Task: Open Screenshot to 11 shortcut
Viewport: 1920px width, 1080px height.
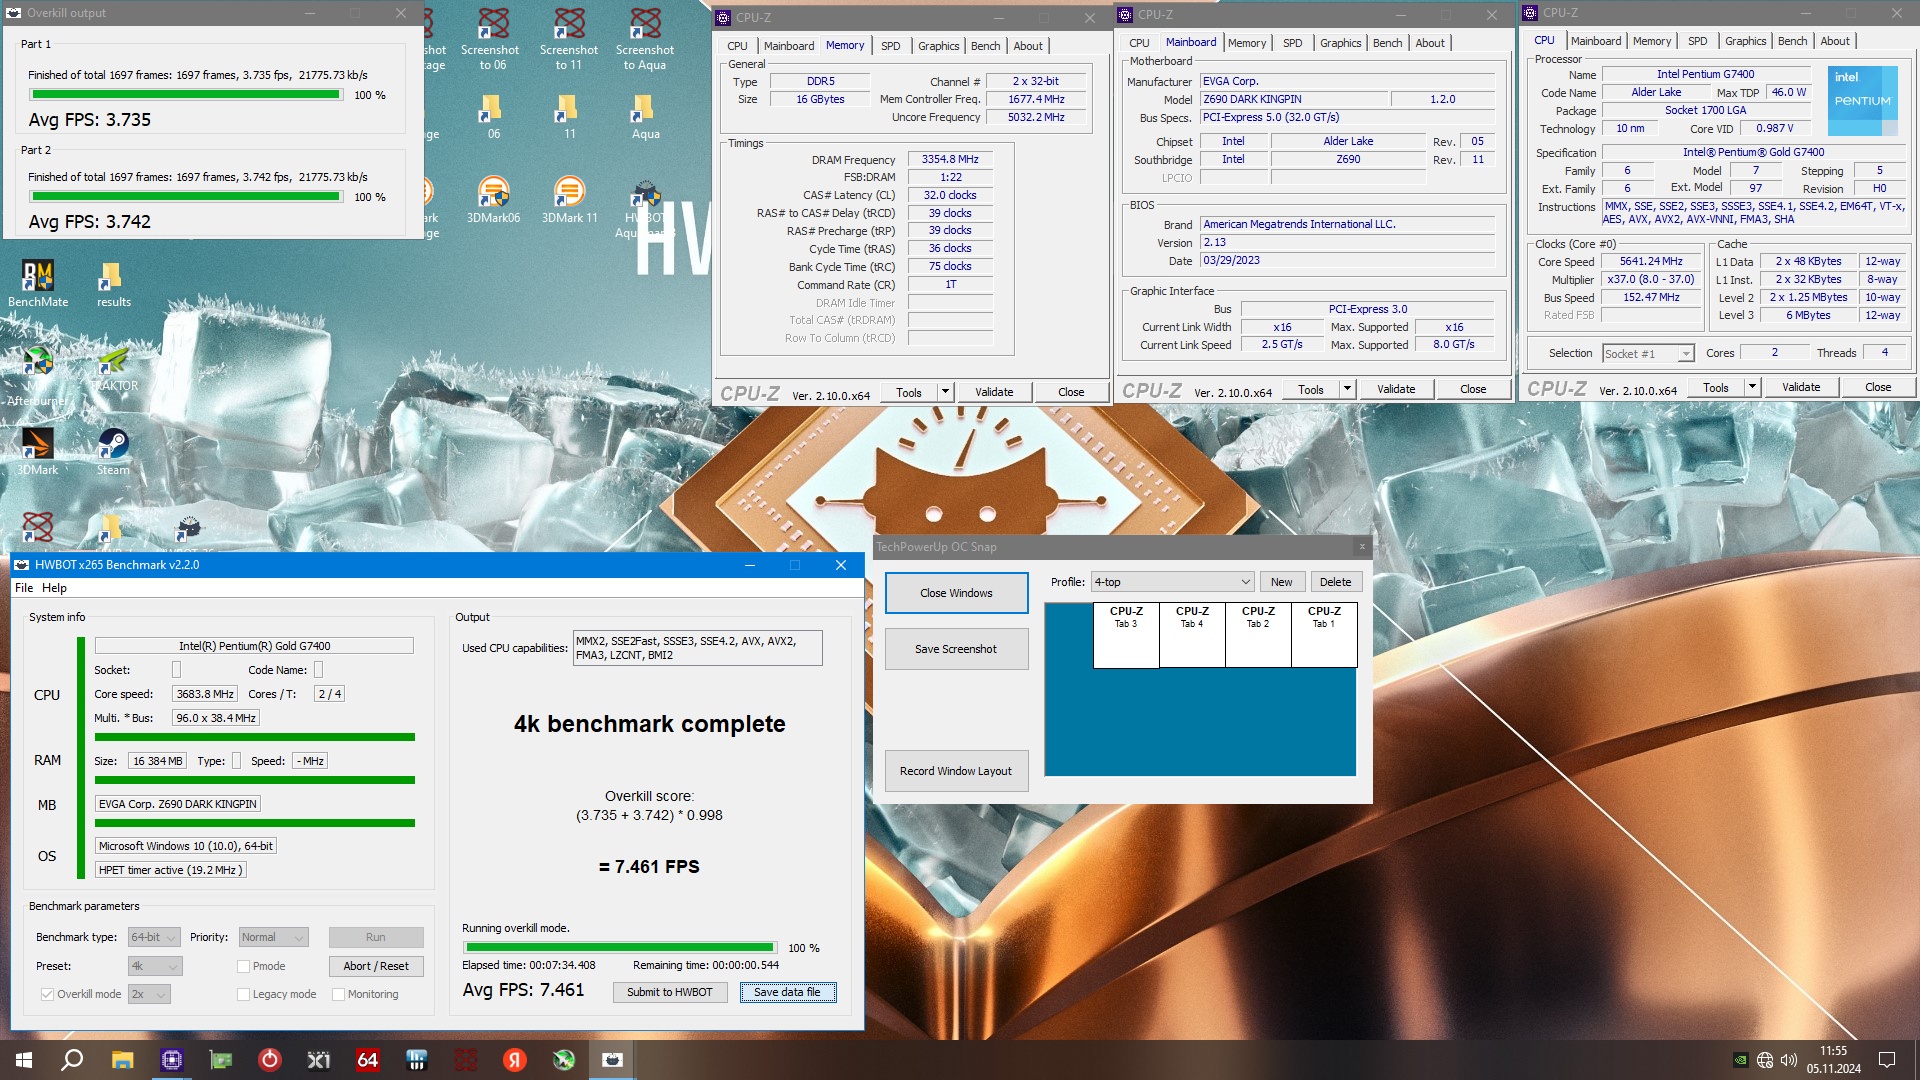Action: pyautogui.click(x=569, y=39)
